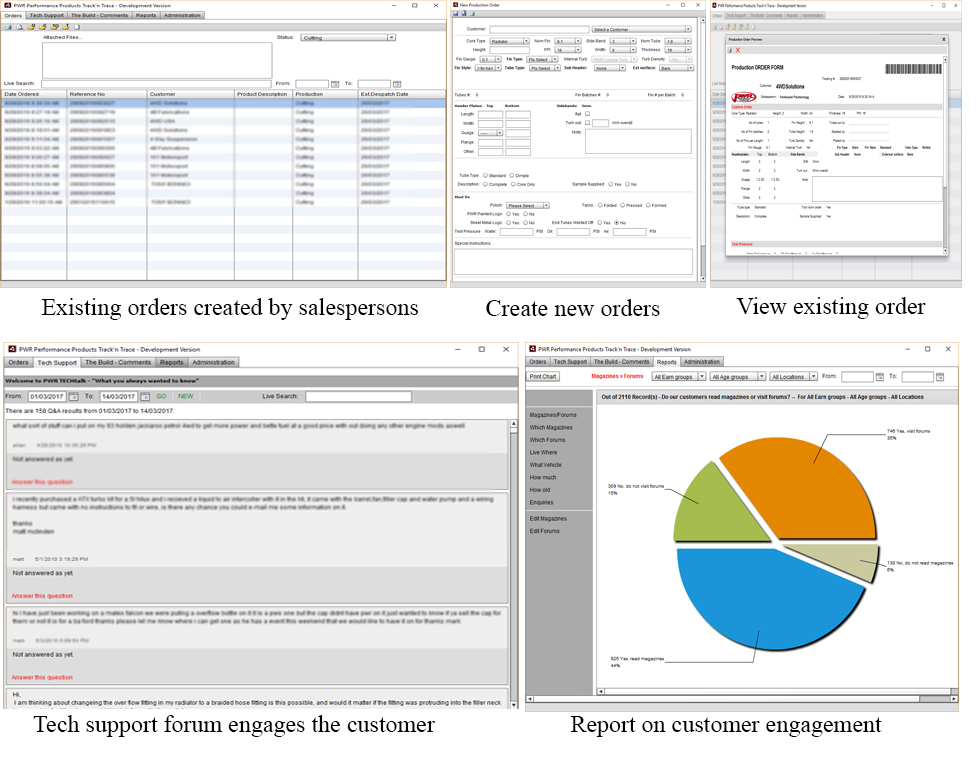Open The Build - Comments tab in Orders window
980x770 pixels.
point(99,15)
